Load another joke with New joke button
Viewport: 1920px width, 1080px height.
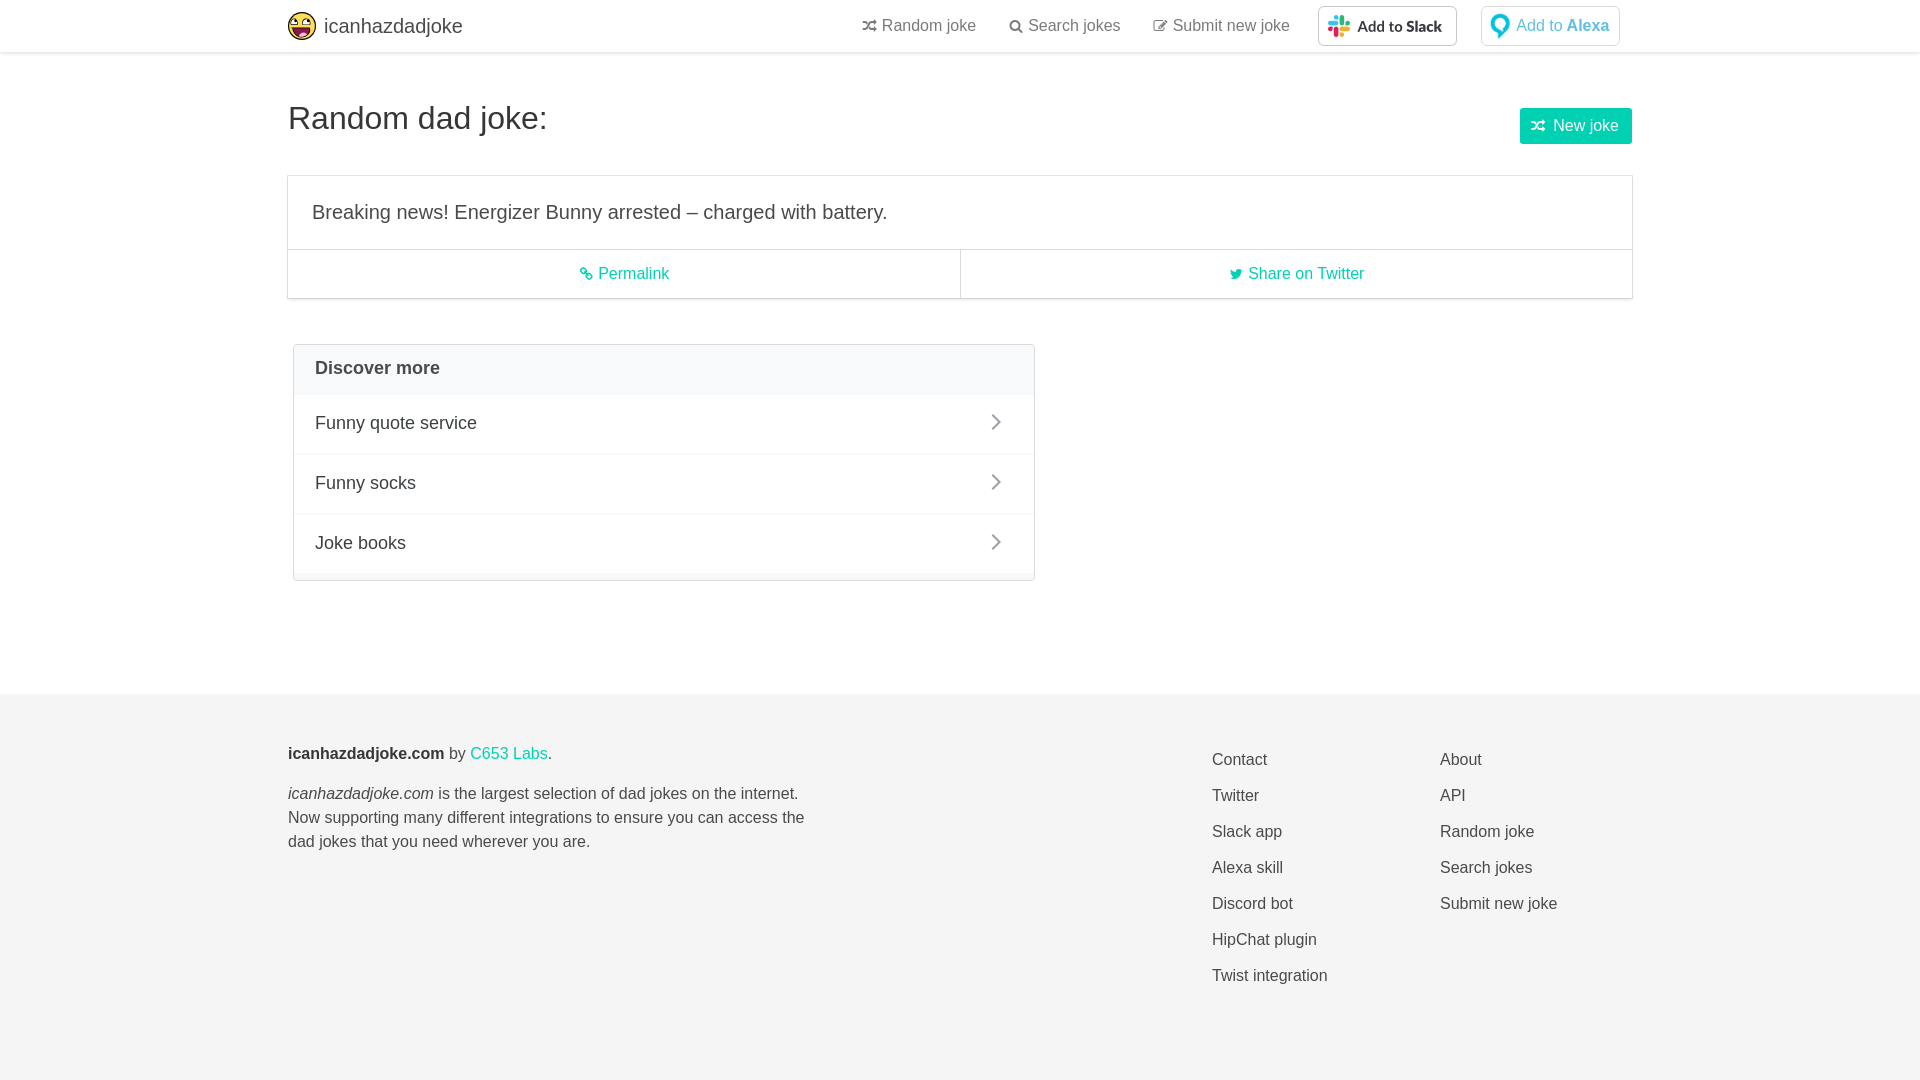coord(1576,126)
